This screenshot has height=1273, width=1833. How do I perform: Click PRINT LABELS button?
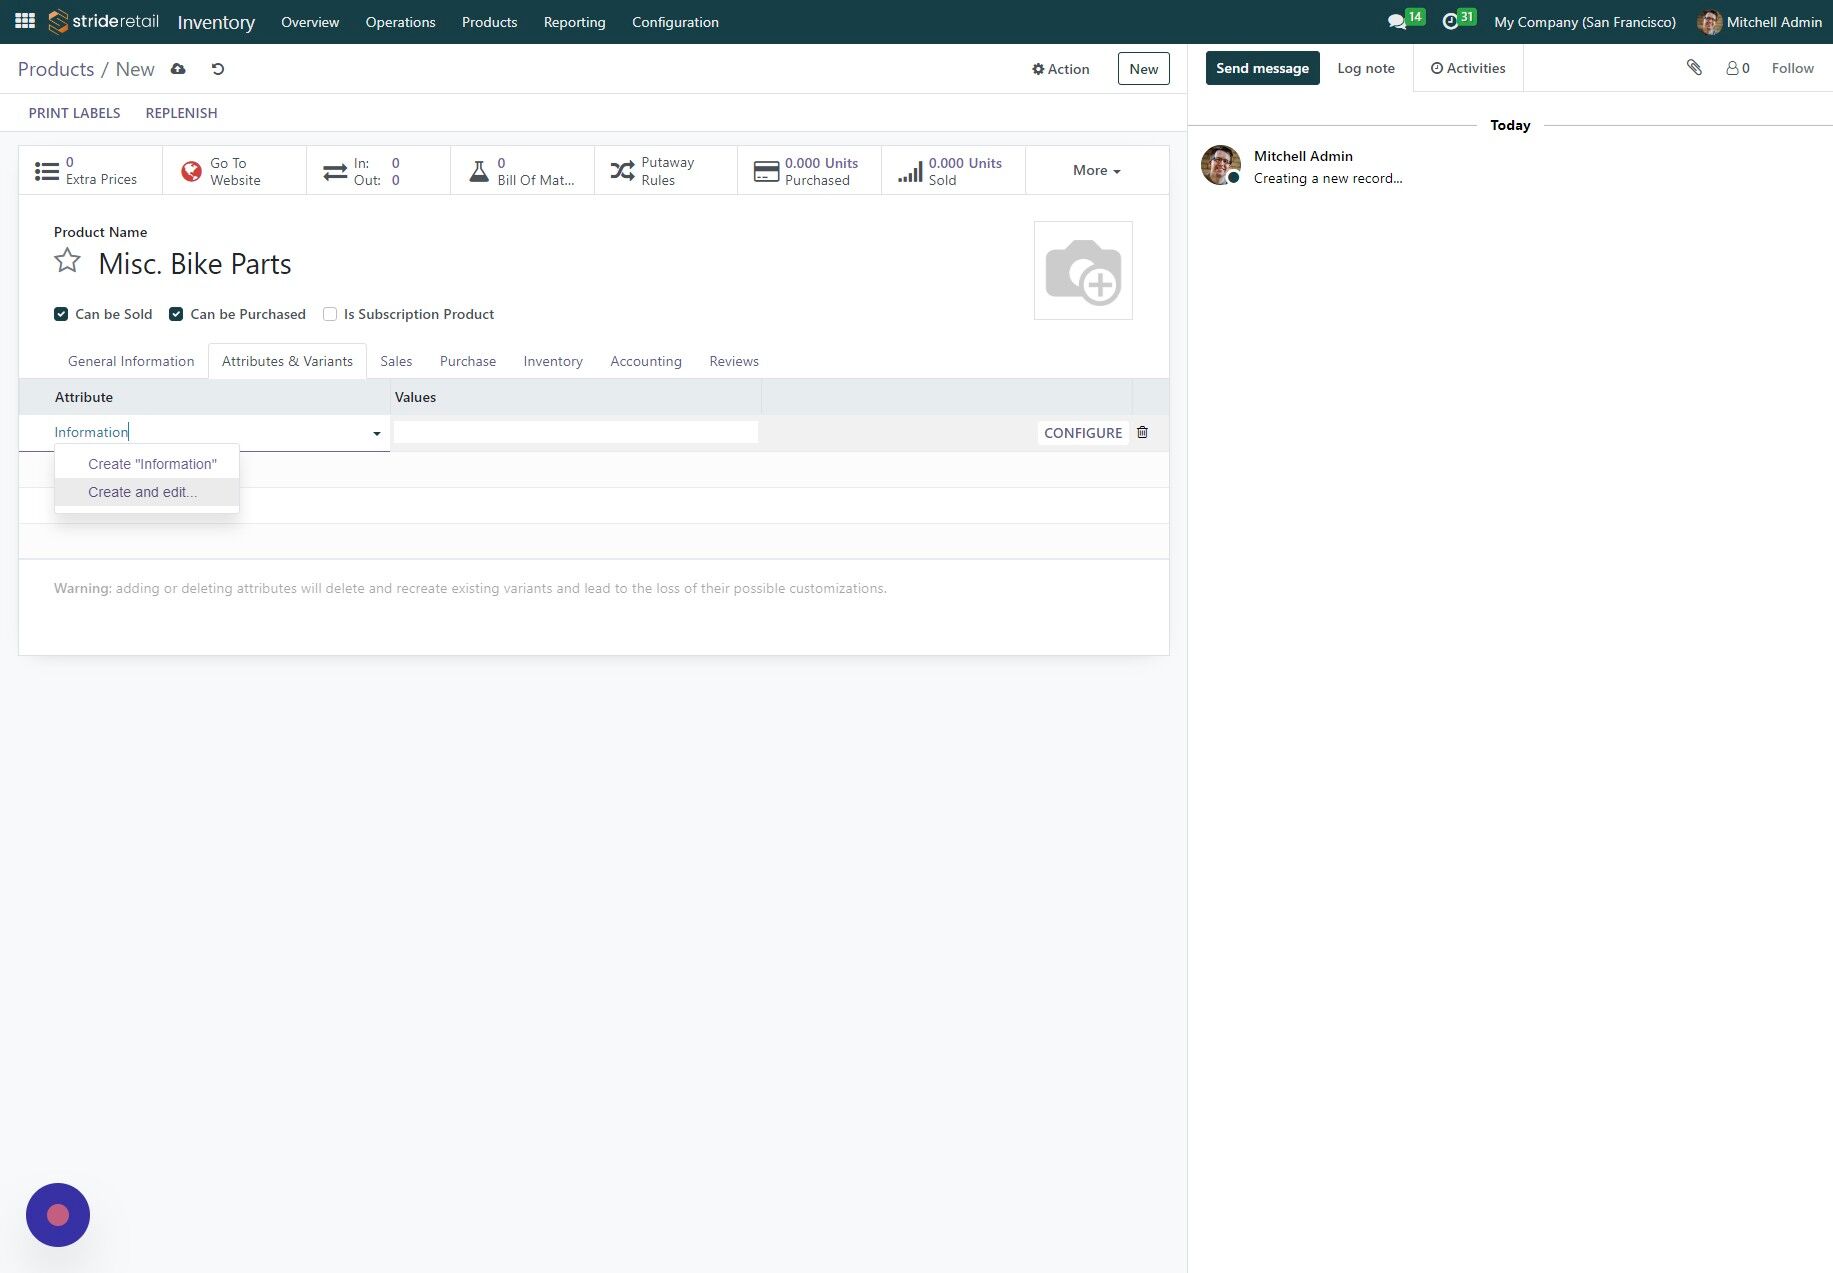(x=74, y=113)
